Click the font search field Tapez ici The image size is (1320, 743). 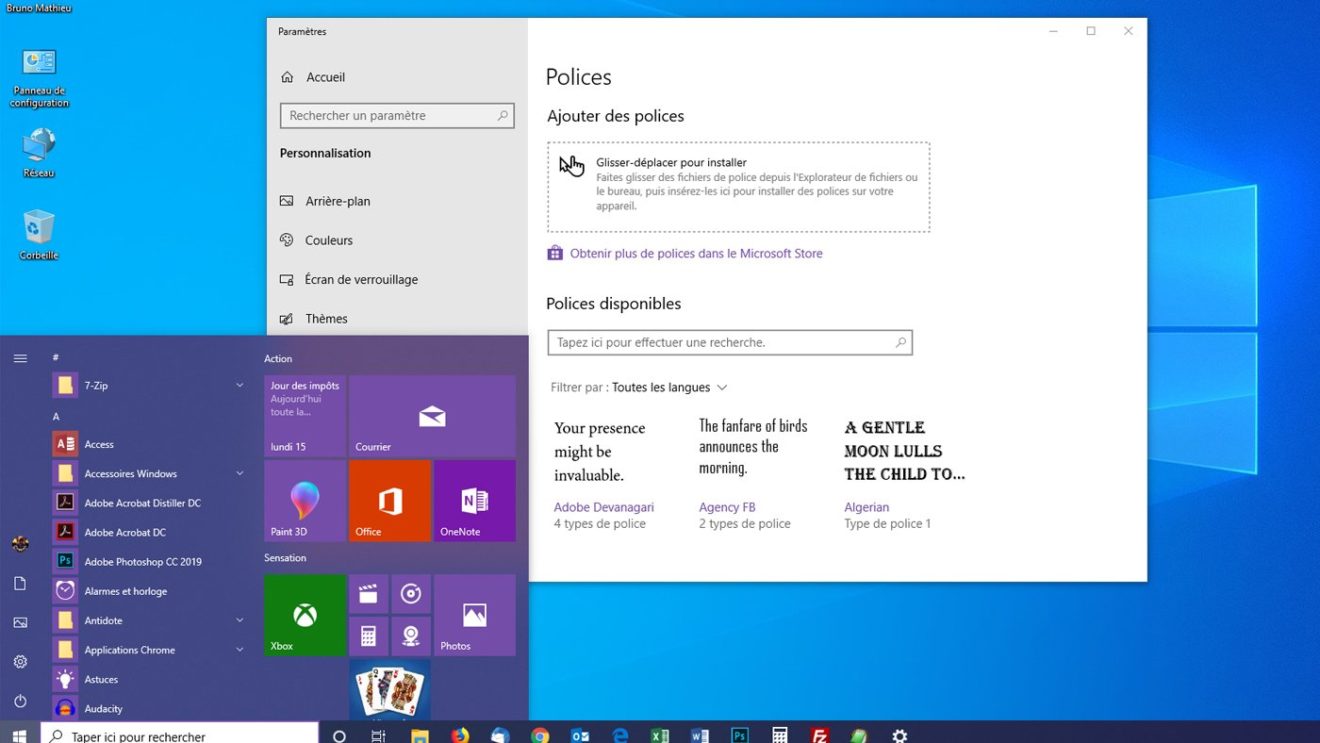coord(730,342)
